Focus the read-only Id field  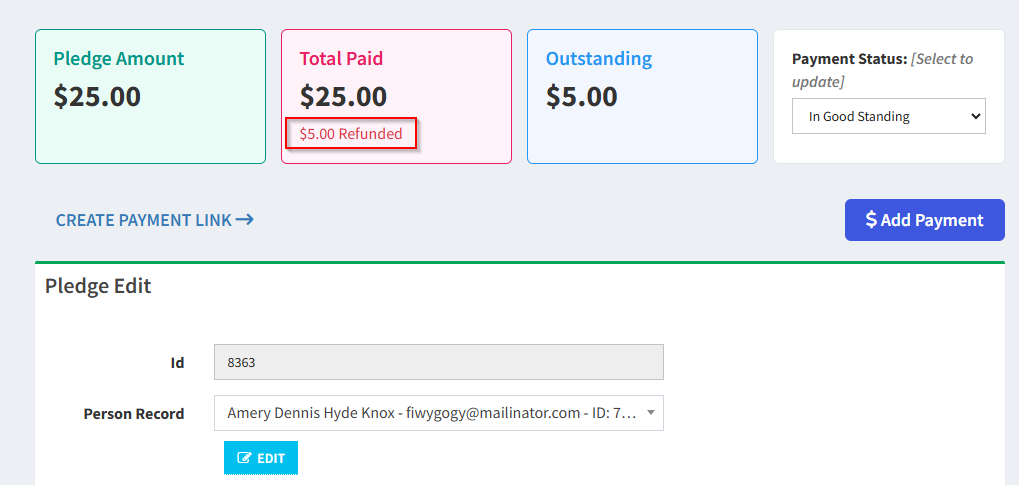click(438, 363)
